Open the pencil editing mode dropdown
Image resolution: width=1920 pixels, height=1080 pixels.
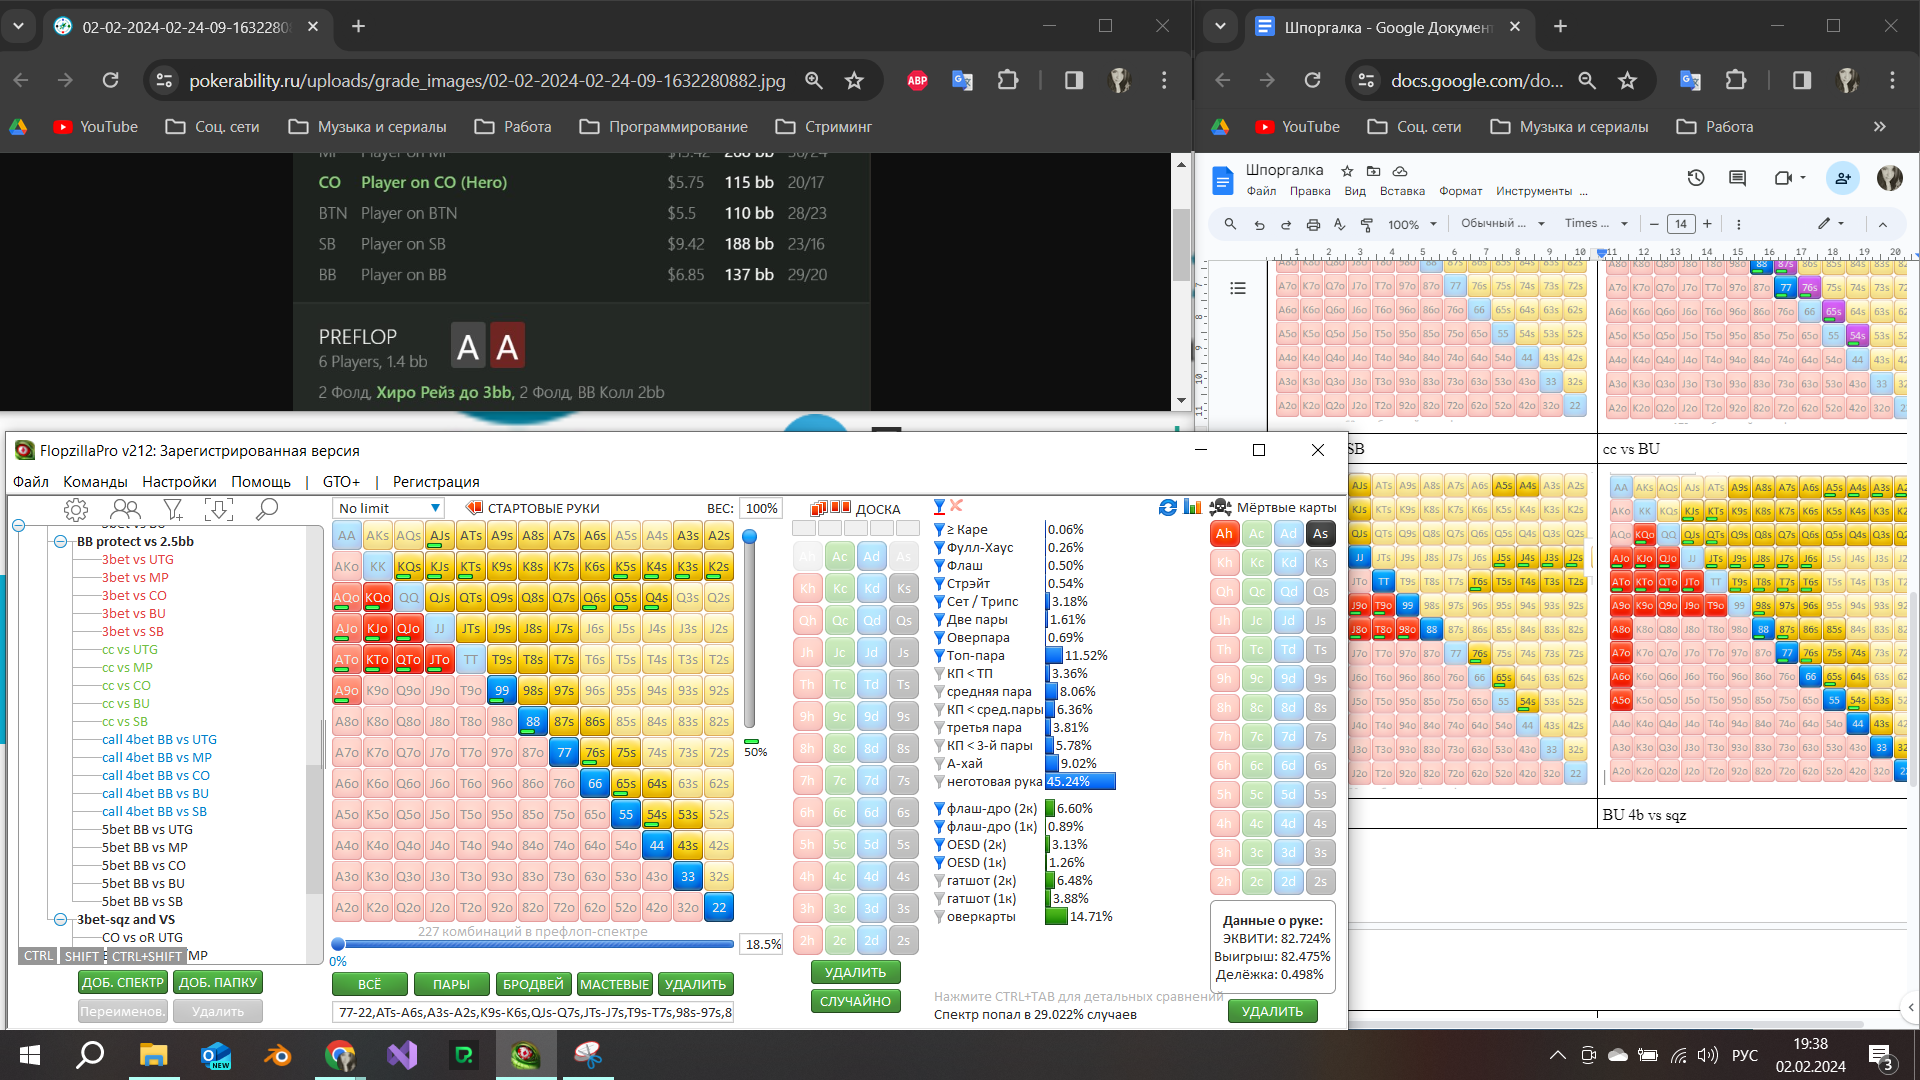(x=1832, y=224)
